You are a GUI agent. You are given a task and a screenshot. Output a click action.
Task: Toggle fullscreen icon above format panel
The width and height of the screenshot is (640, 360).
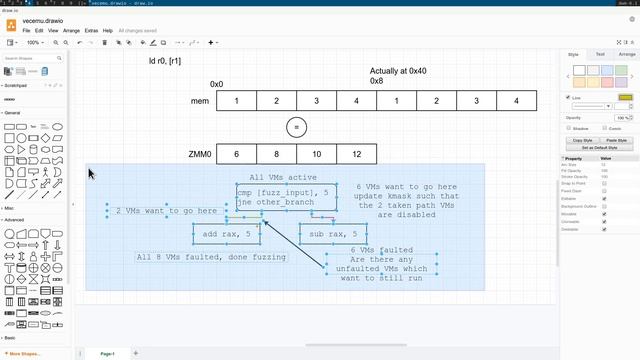[x=619, y=42]
